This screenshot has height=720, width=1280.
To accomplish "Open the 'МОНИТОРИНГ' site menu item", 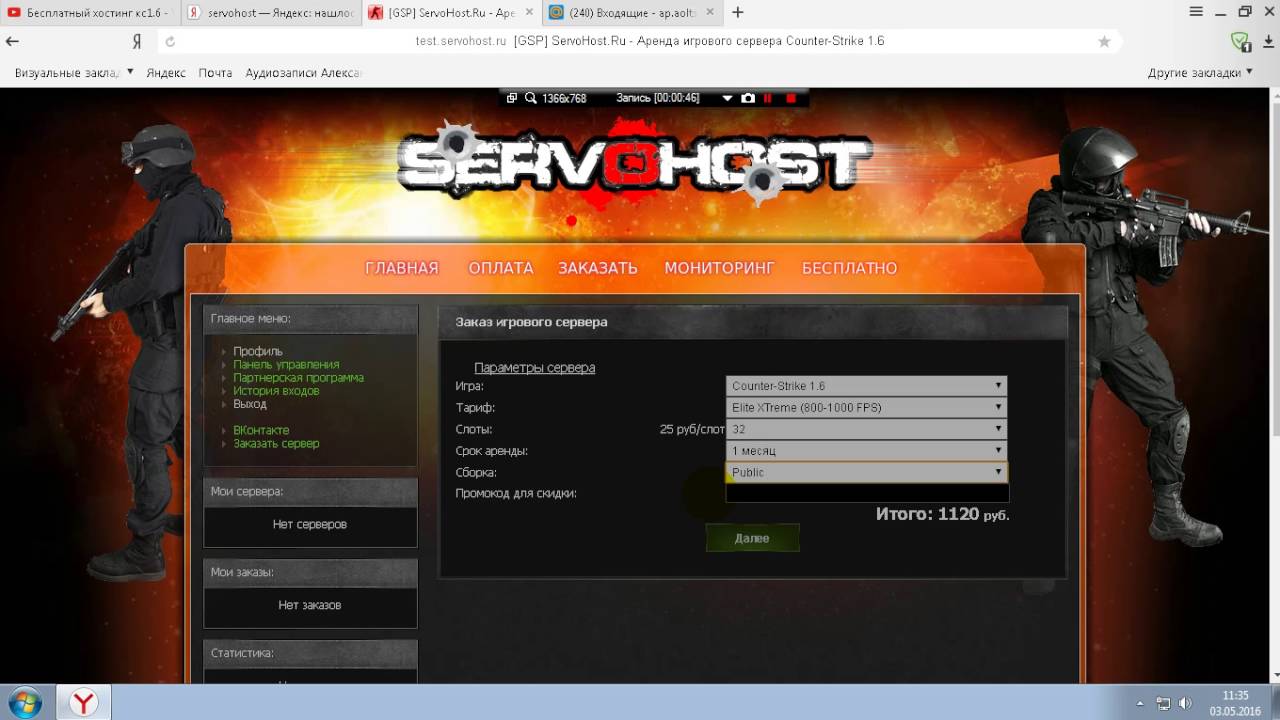I will pyautogui.click(x=720, y=268).
